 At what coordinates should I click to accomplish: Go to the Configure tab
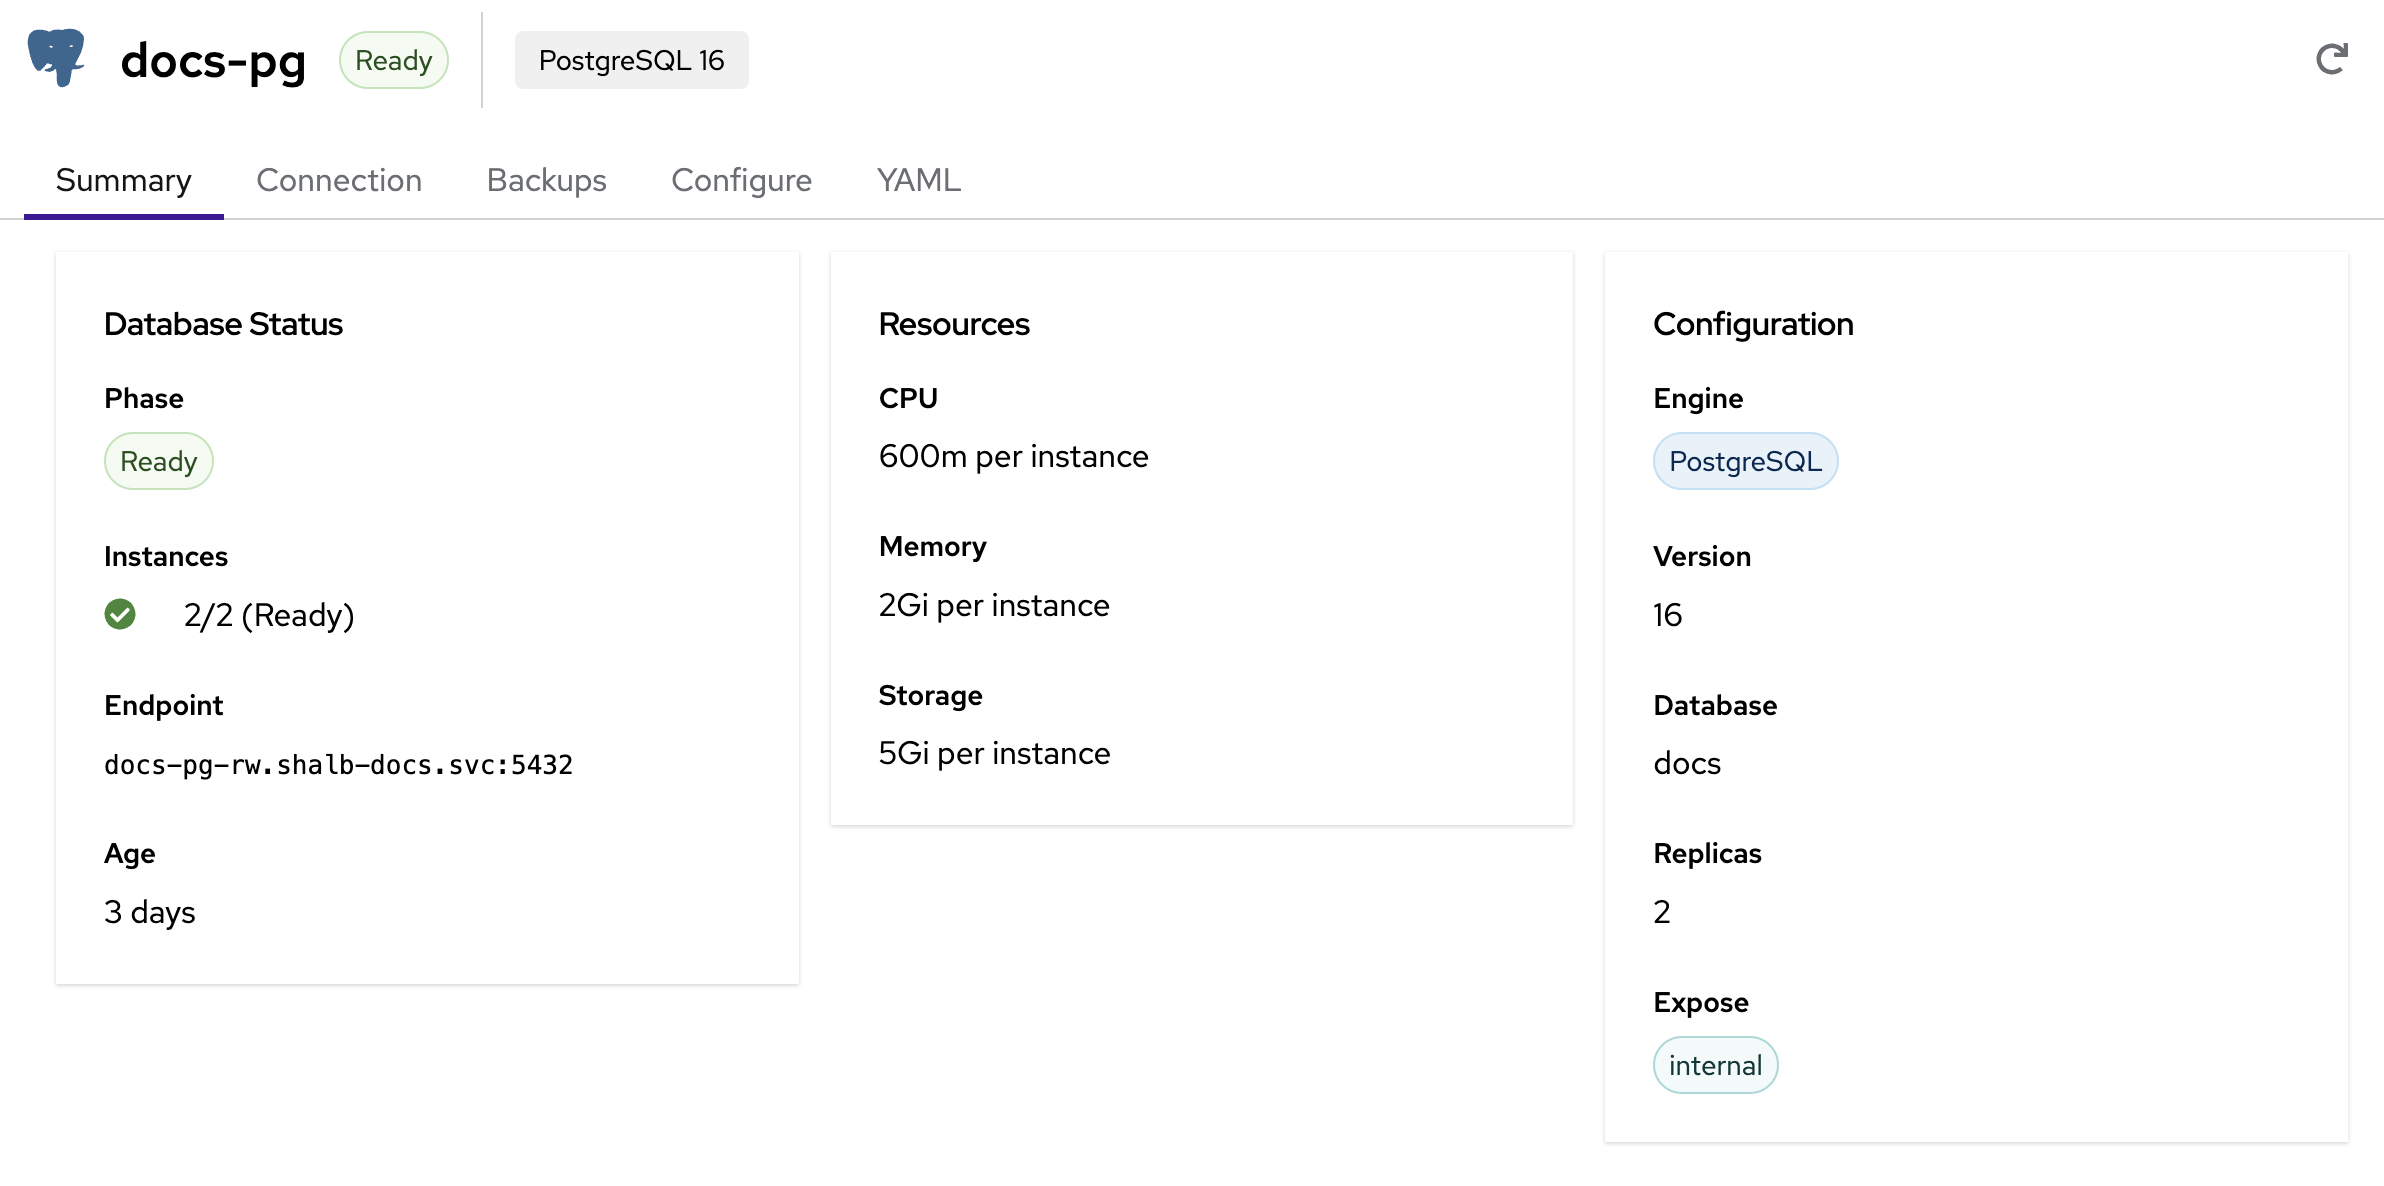point(741,180)
